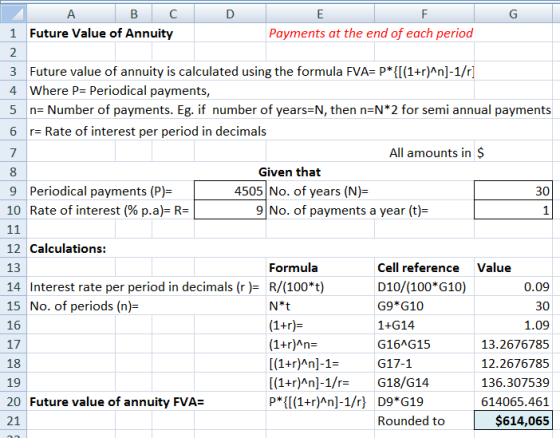Select column D header
Screen dimensions: 560x438
[230, 14]
